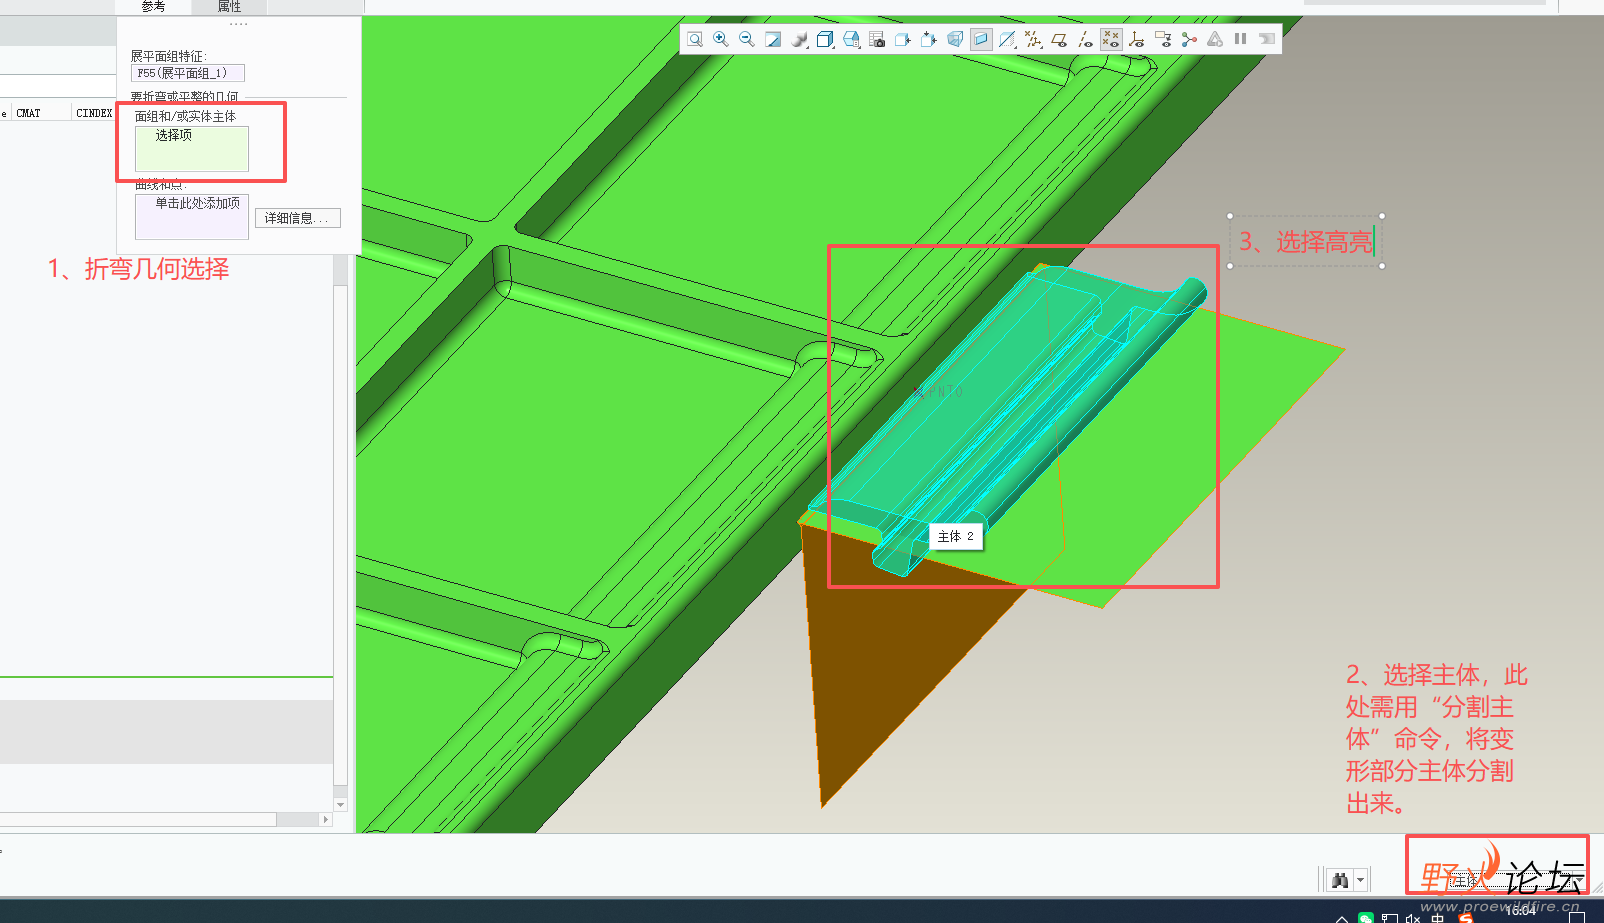Click the horizontal scrollbar right arrow
This screenshot has height=923, width=1604.
325,819
